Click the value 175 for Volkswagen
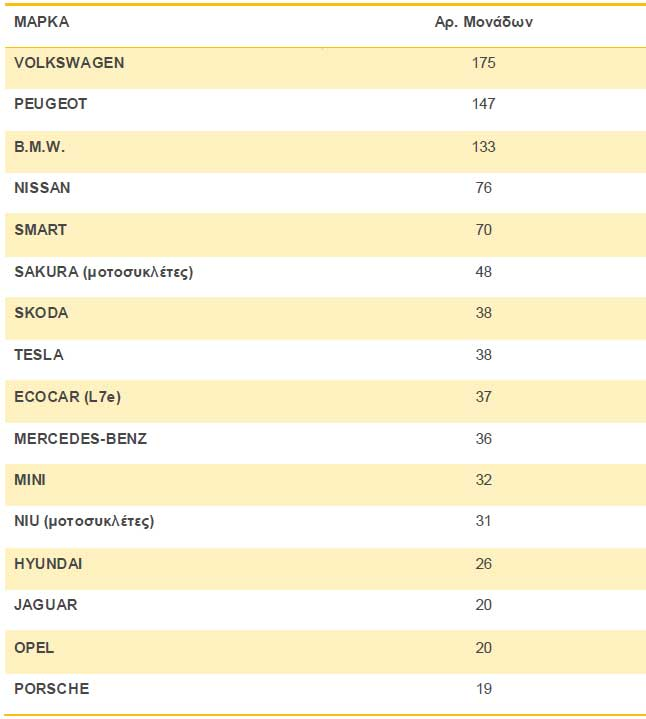 point(484,63)
